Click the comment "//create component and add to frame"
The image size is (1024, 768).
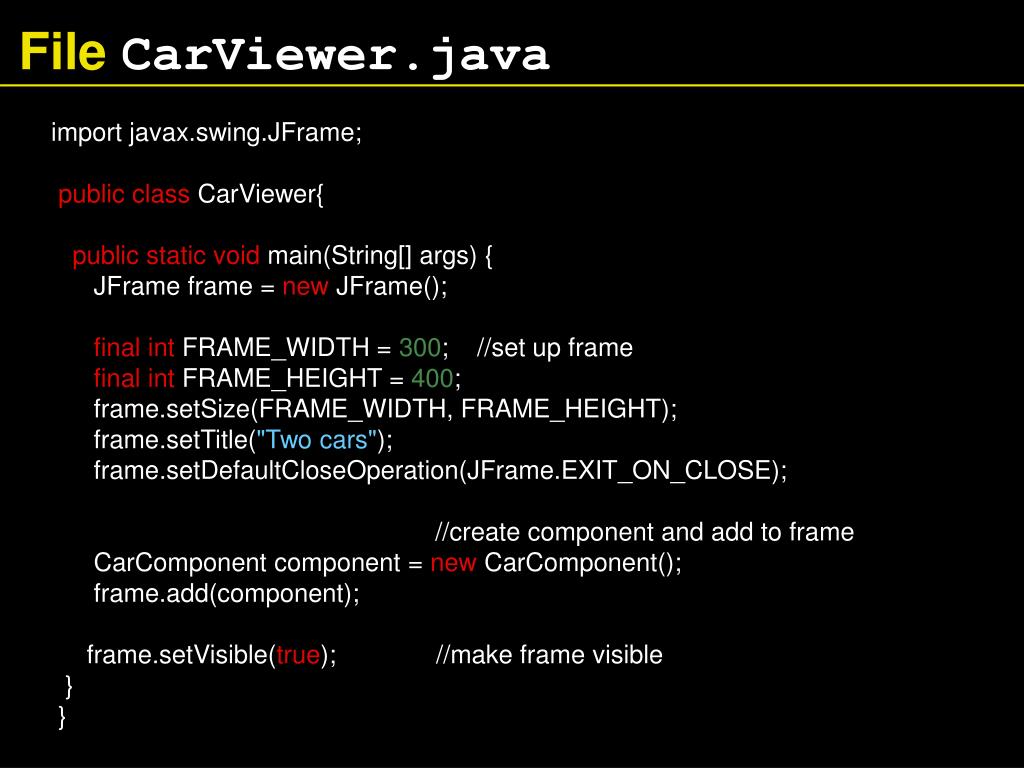pos(645,532)
